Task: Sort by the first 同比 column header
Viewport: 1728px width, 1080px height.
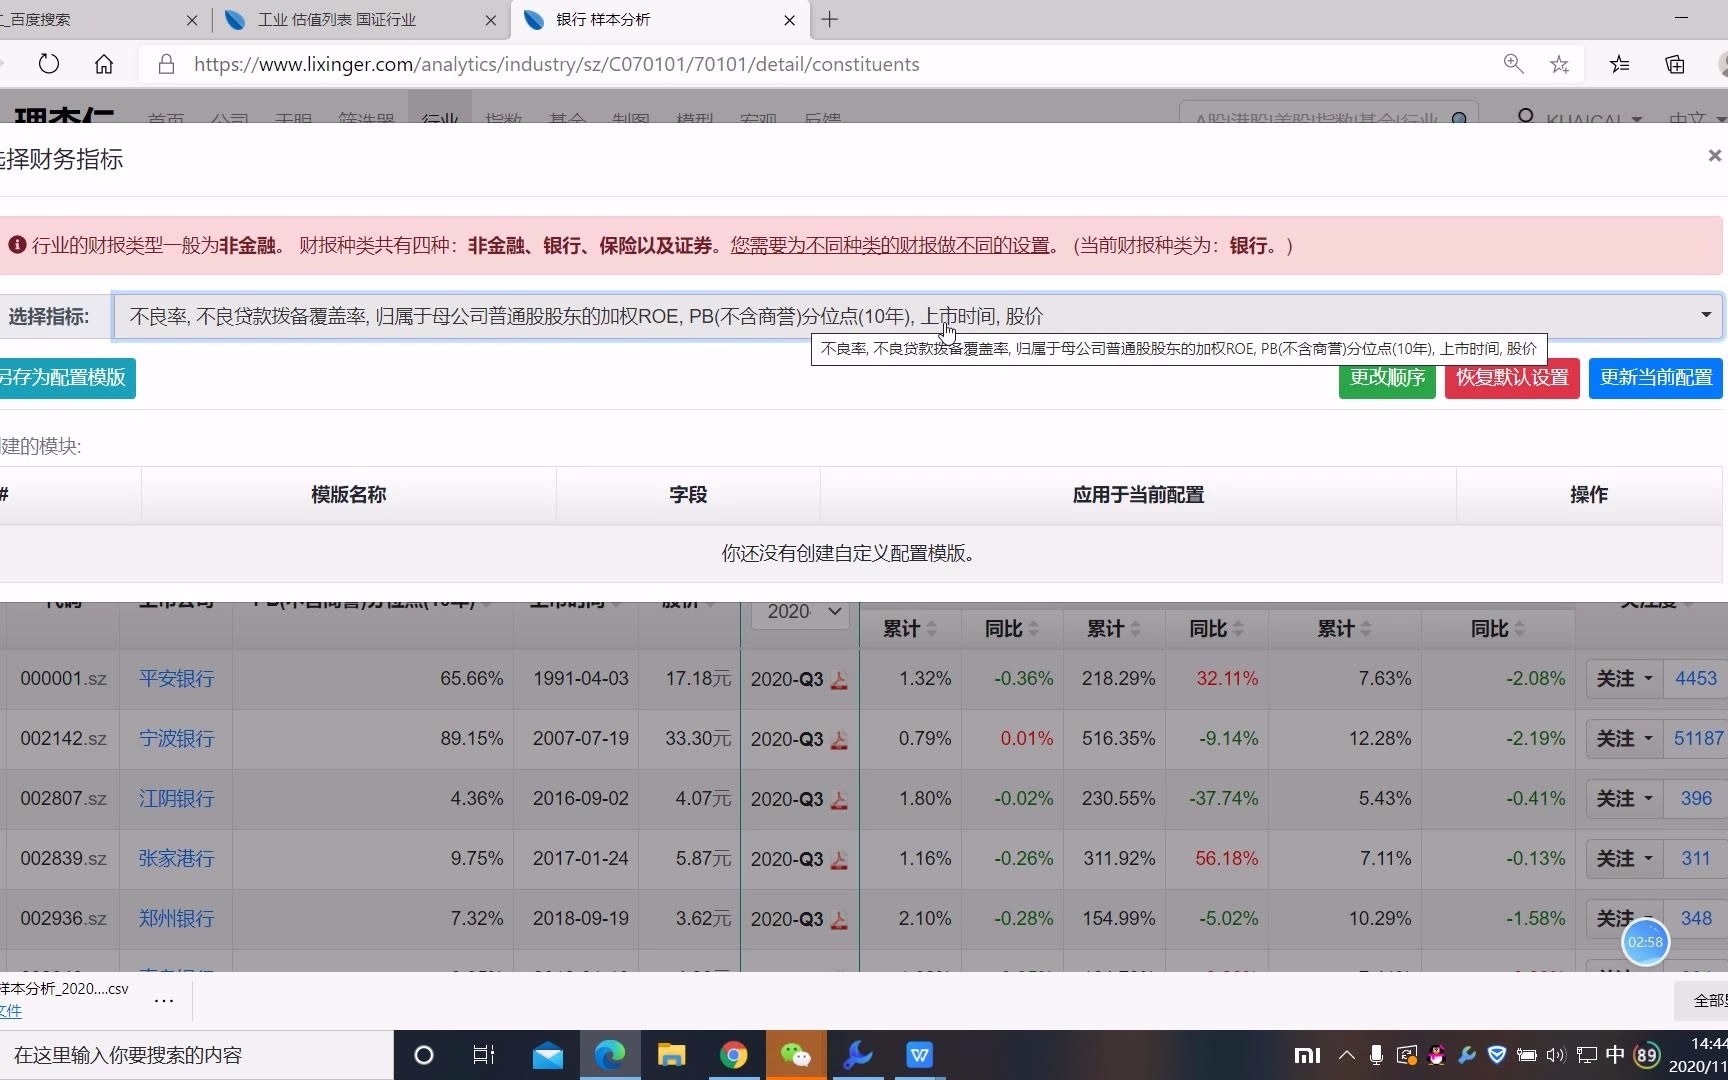Action: pyautogui.click(x=1011, y=629)
